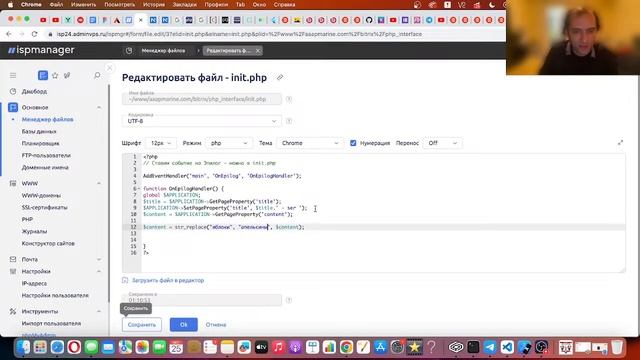The width and height of the screenshot is (640, 360).
Task: Click in code editor line 12
Action: pos(383,227)
